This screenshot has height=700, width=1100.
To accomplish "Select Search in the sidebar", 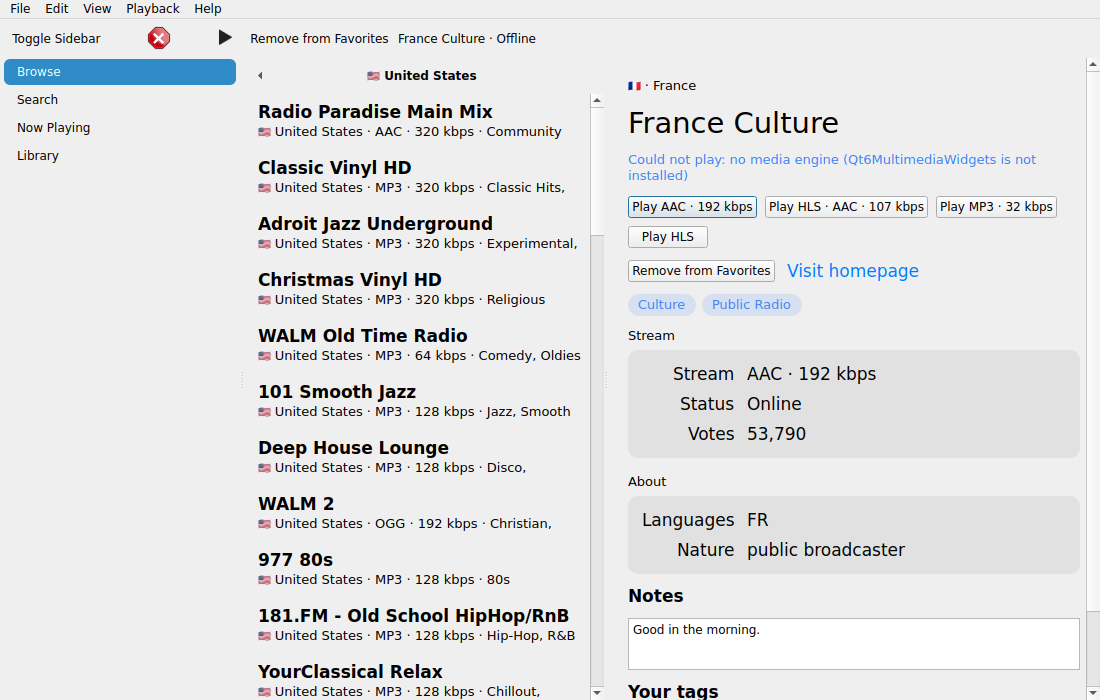I will 120,100.
